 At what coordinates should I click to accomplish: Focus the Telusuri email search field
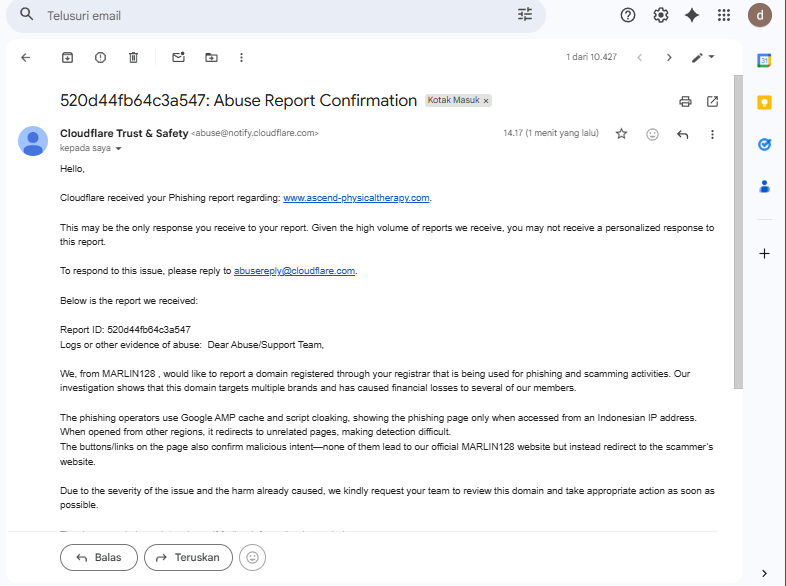click(276, 16)
